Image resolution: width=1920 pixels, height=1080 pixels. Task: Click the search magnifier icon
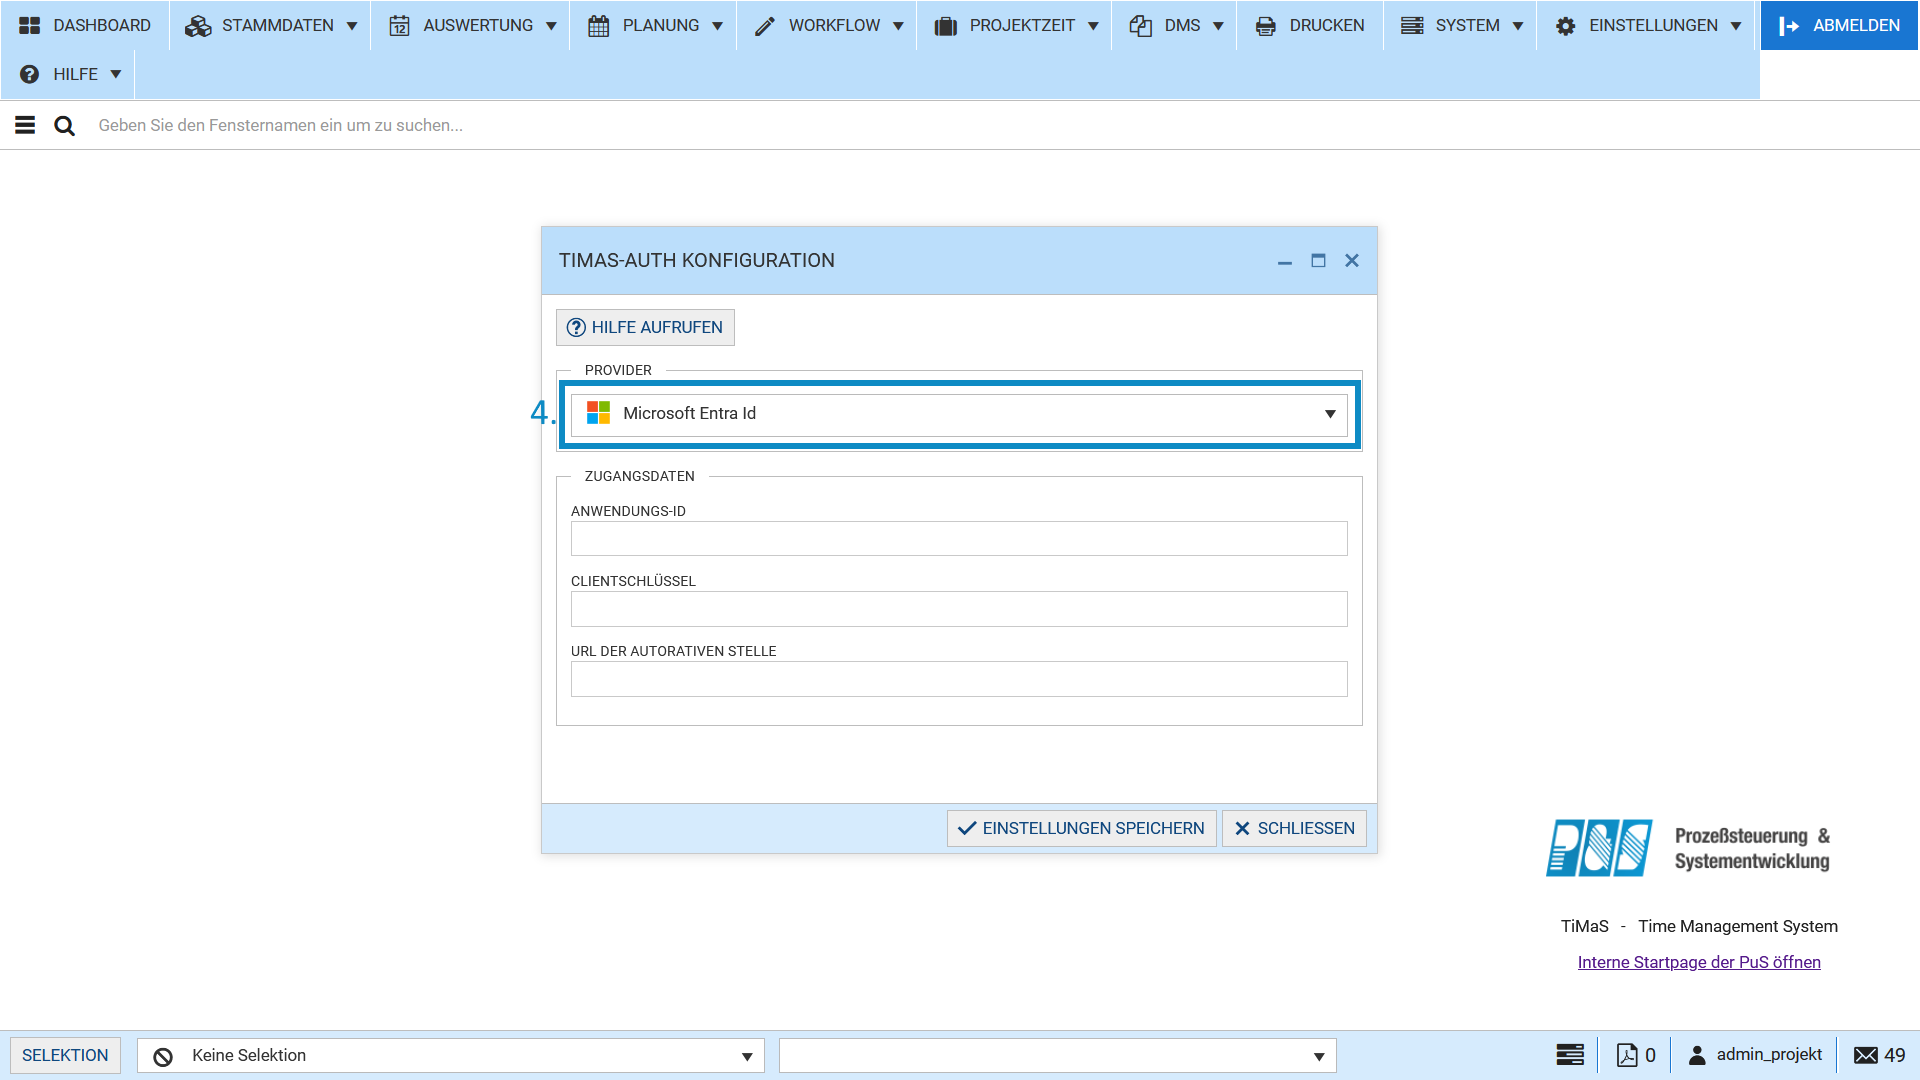[64, 125]
